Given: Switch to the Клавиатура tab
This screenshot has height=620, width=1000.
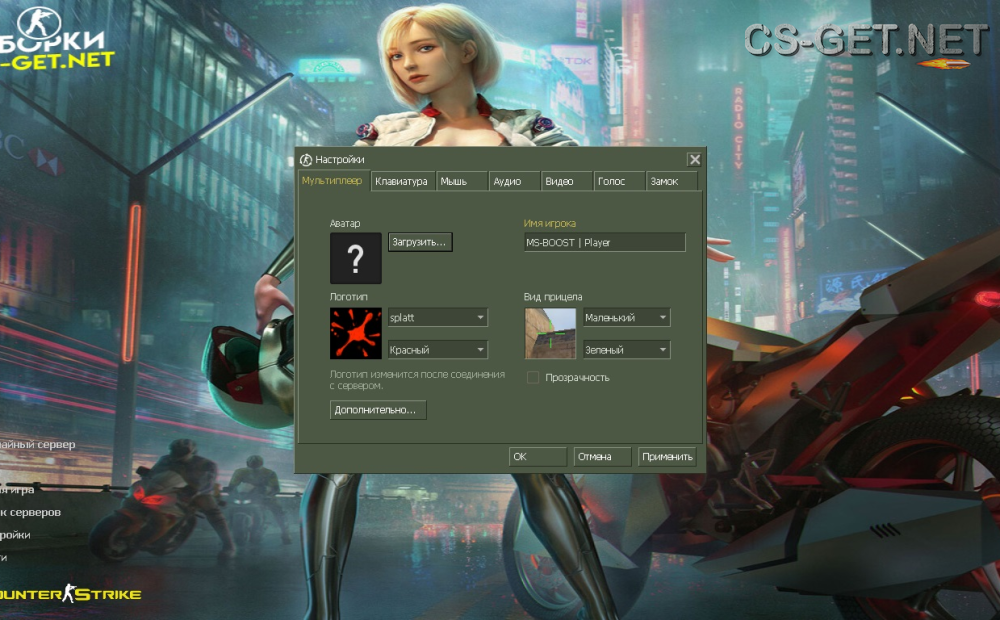Looking at the screenshot, I should [402, 180].
